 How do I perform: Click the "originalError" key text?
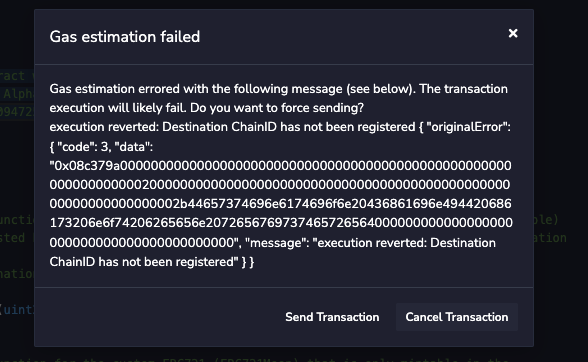coord(468,127)
